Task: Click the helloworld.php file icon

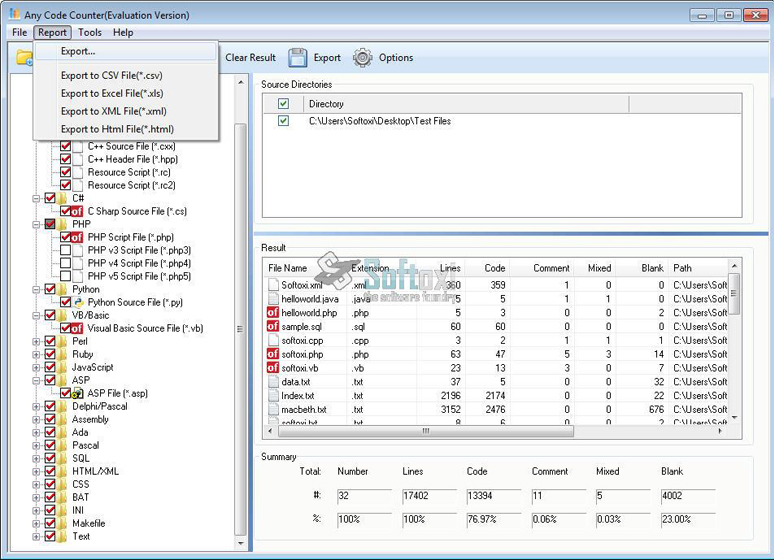Action: (273, 313)
